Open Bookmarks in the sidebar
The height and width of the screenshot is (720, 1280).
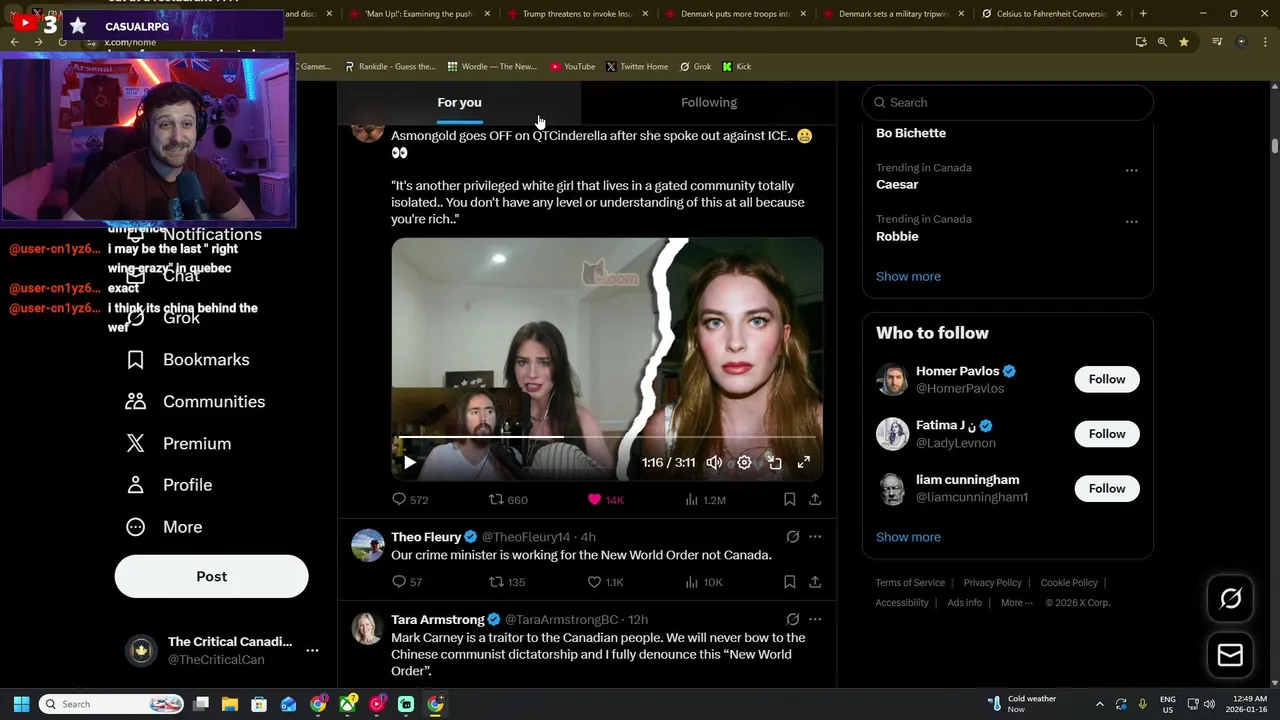click(x=187, y=360)
